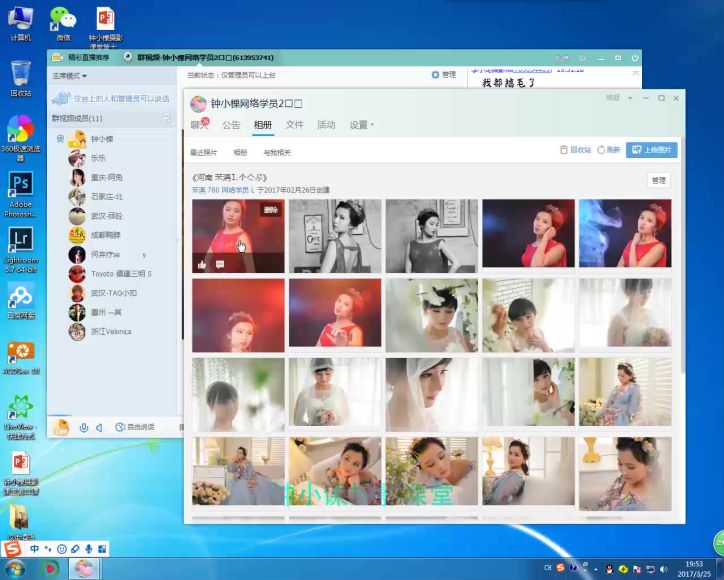
Task: Click the speaker volume icon in video window
Action: [99, 428]
